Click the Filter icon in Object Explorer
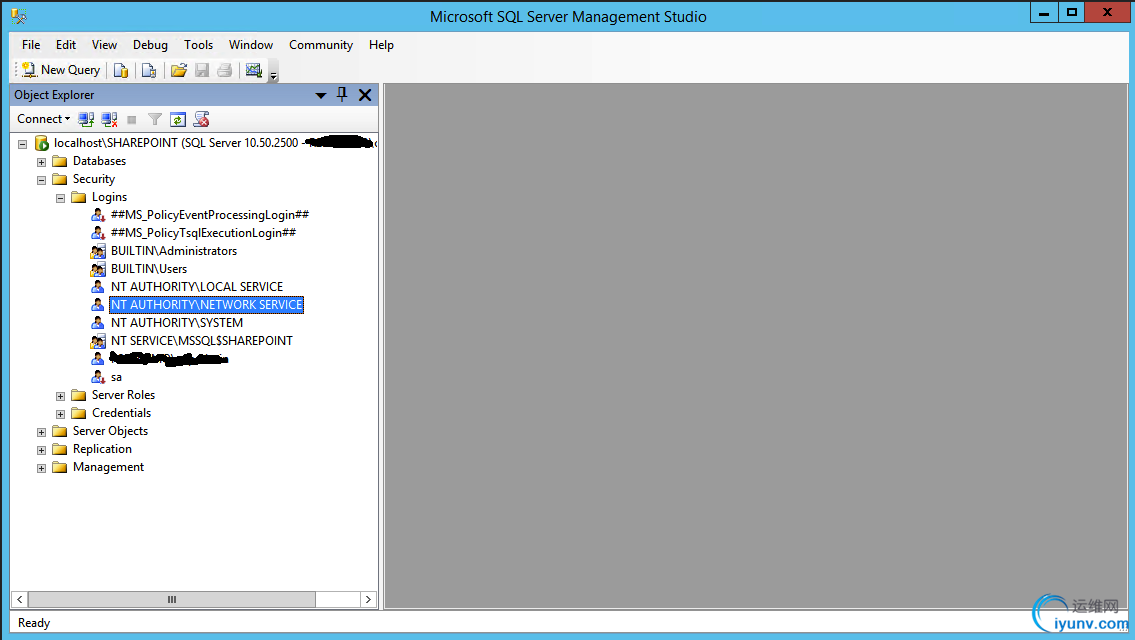The image size is (1135, 640). pyautogui.click(x=154, y=119)
